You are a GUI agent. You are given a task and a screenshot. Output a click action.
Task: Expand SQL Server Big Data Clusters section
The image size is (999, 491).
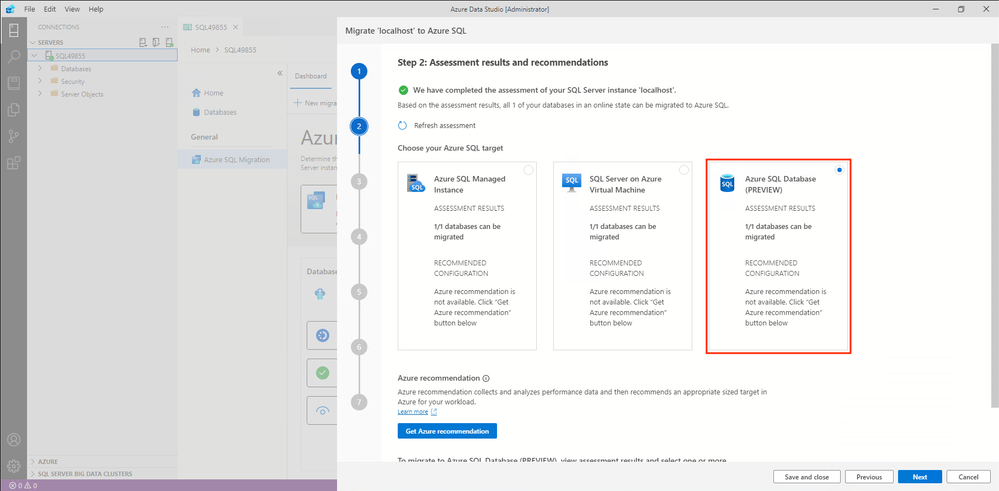pyautogui.click(x=33, y=474)
